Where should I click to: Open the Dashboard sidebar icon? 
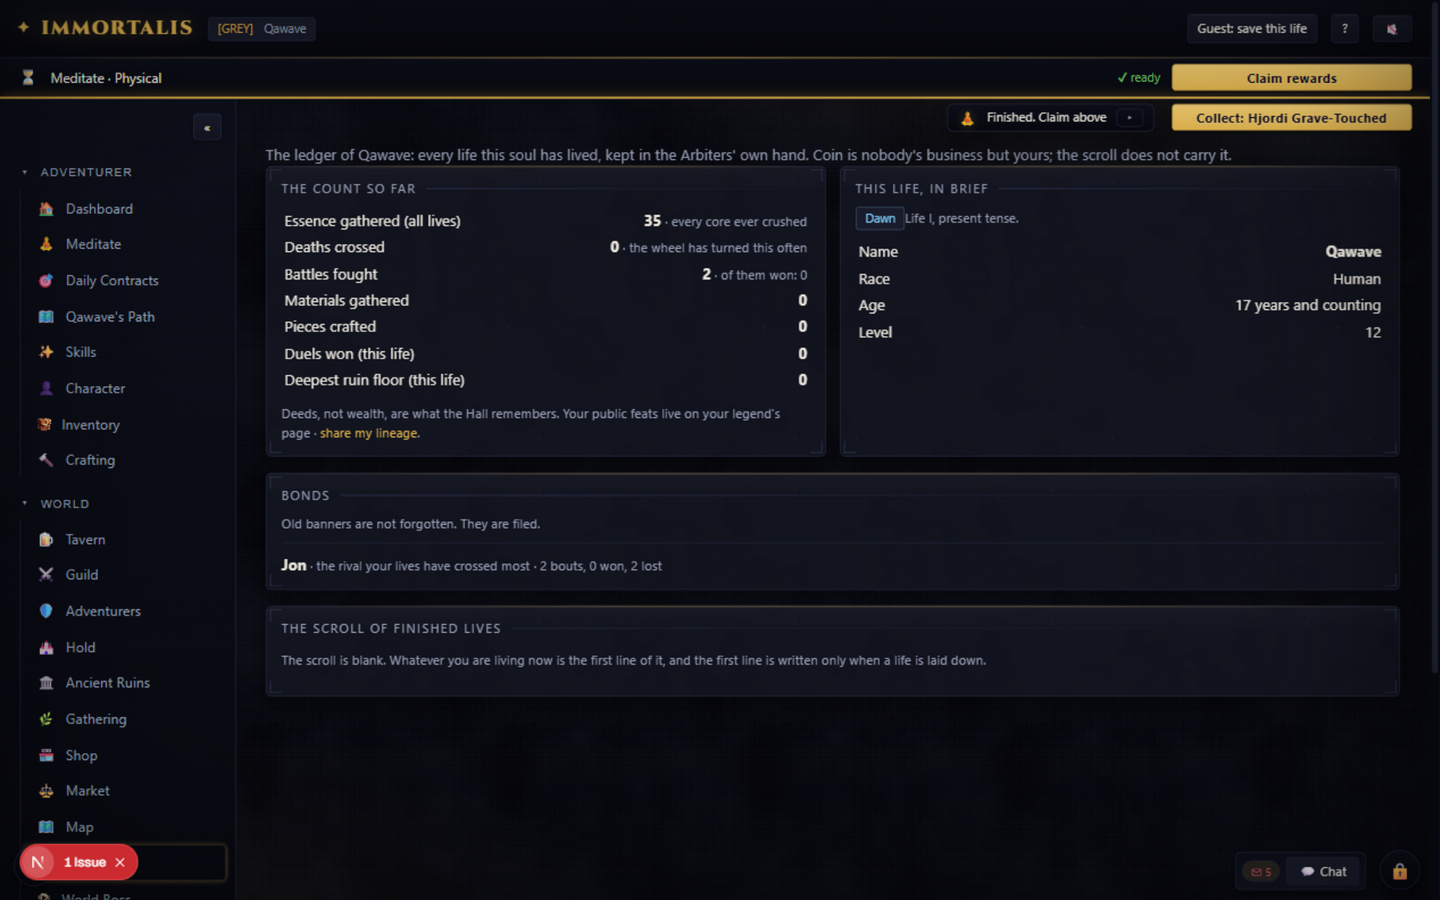pyautogui.click(x=46, y=209)
